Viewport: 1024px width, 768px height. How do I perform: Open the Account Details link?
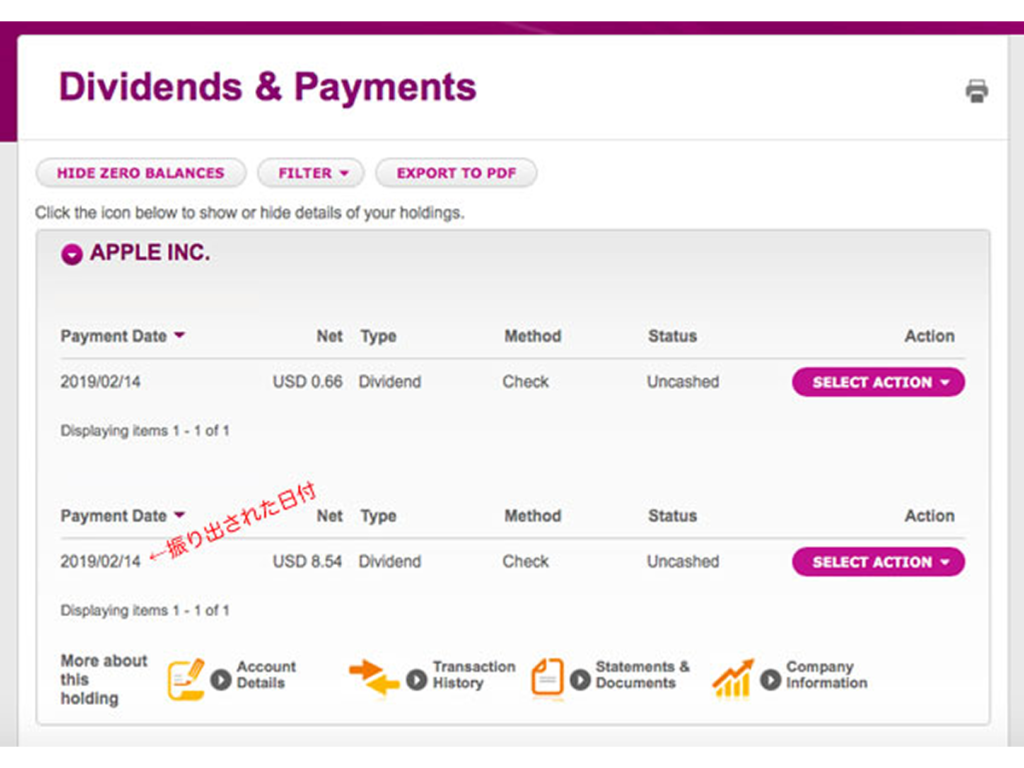(266, 675)
